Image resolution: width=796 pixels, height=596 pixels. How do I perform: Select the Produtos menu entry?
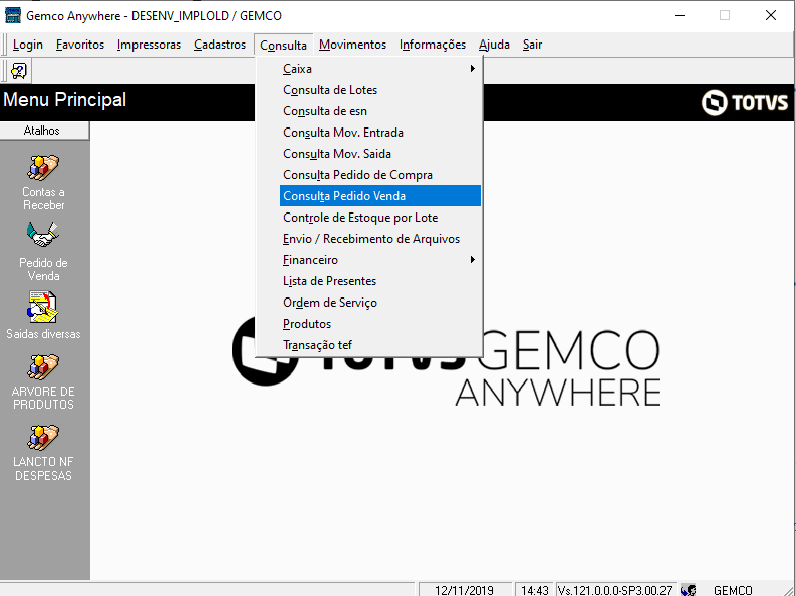pos(380,324)
